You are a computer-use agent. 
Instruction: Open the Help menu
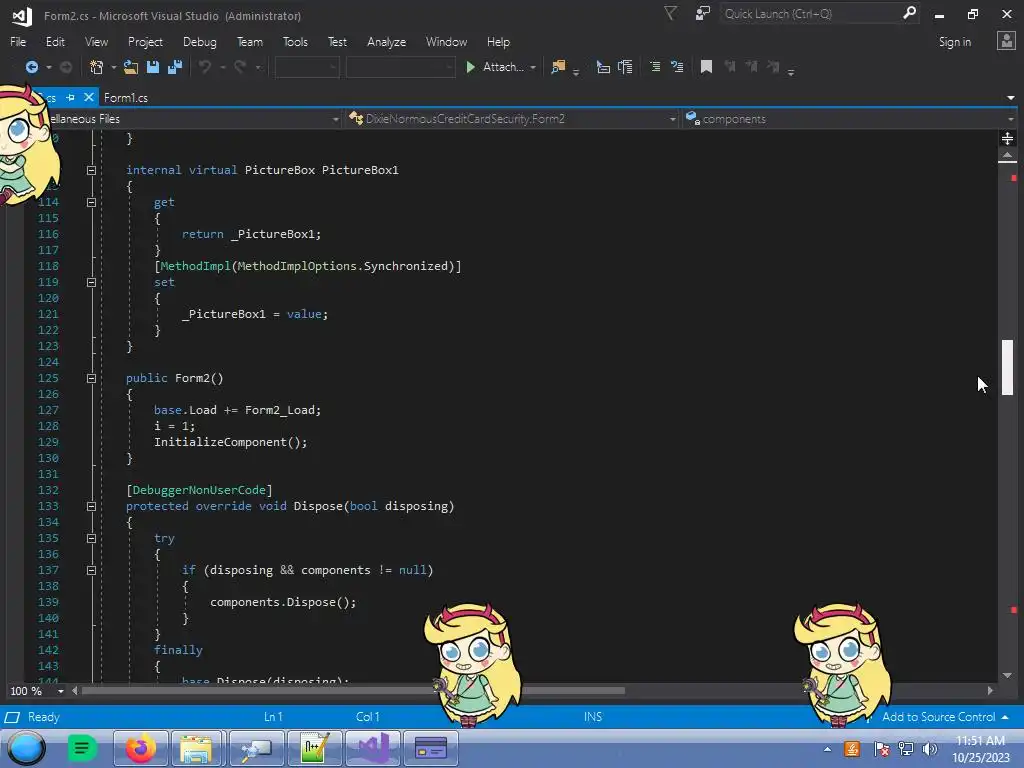[x=498, y=42]
